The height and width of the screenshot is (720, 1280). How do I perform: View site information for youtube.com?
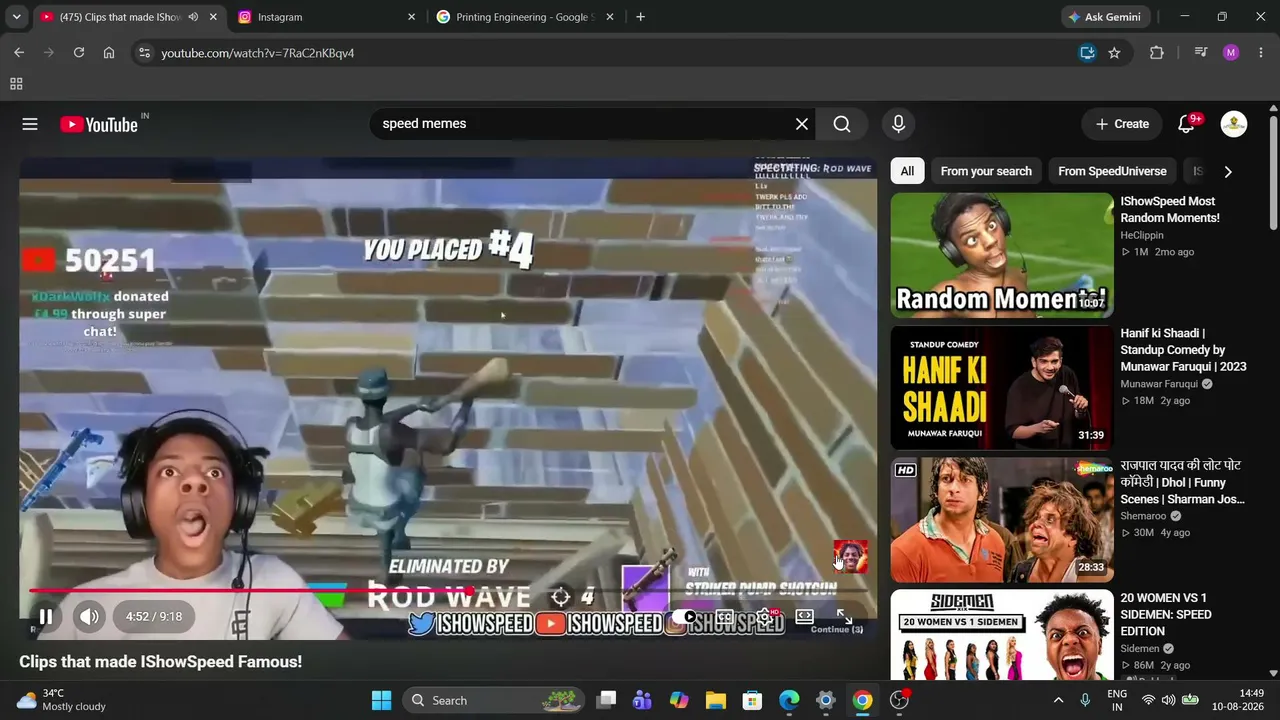pos(144,53)
